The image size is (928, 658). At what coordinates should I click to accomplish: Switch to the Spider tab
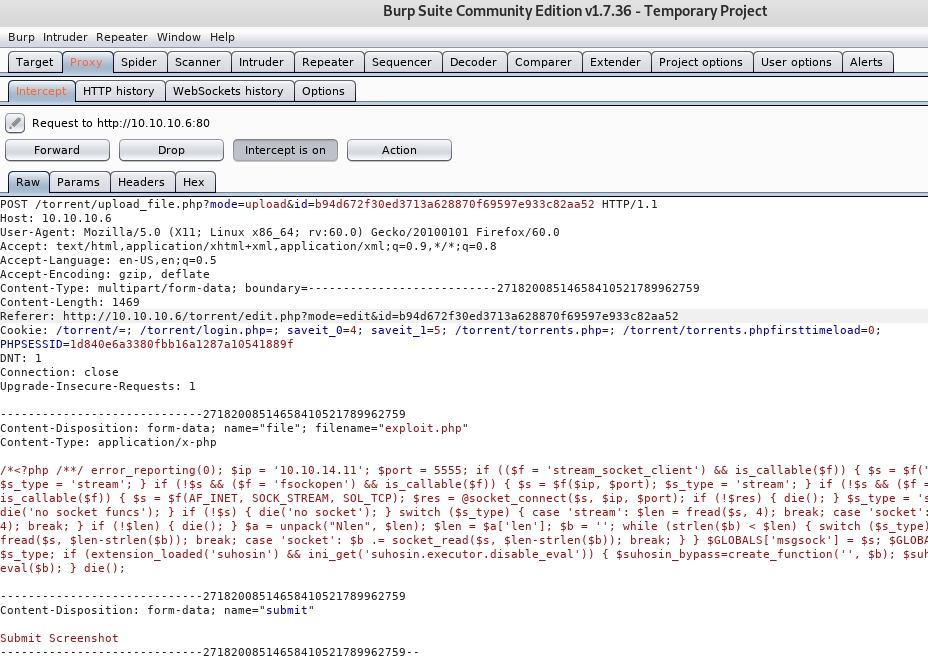[x=139, y=62]
